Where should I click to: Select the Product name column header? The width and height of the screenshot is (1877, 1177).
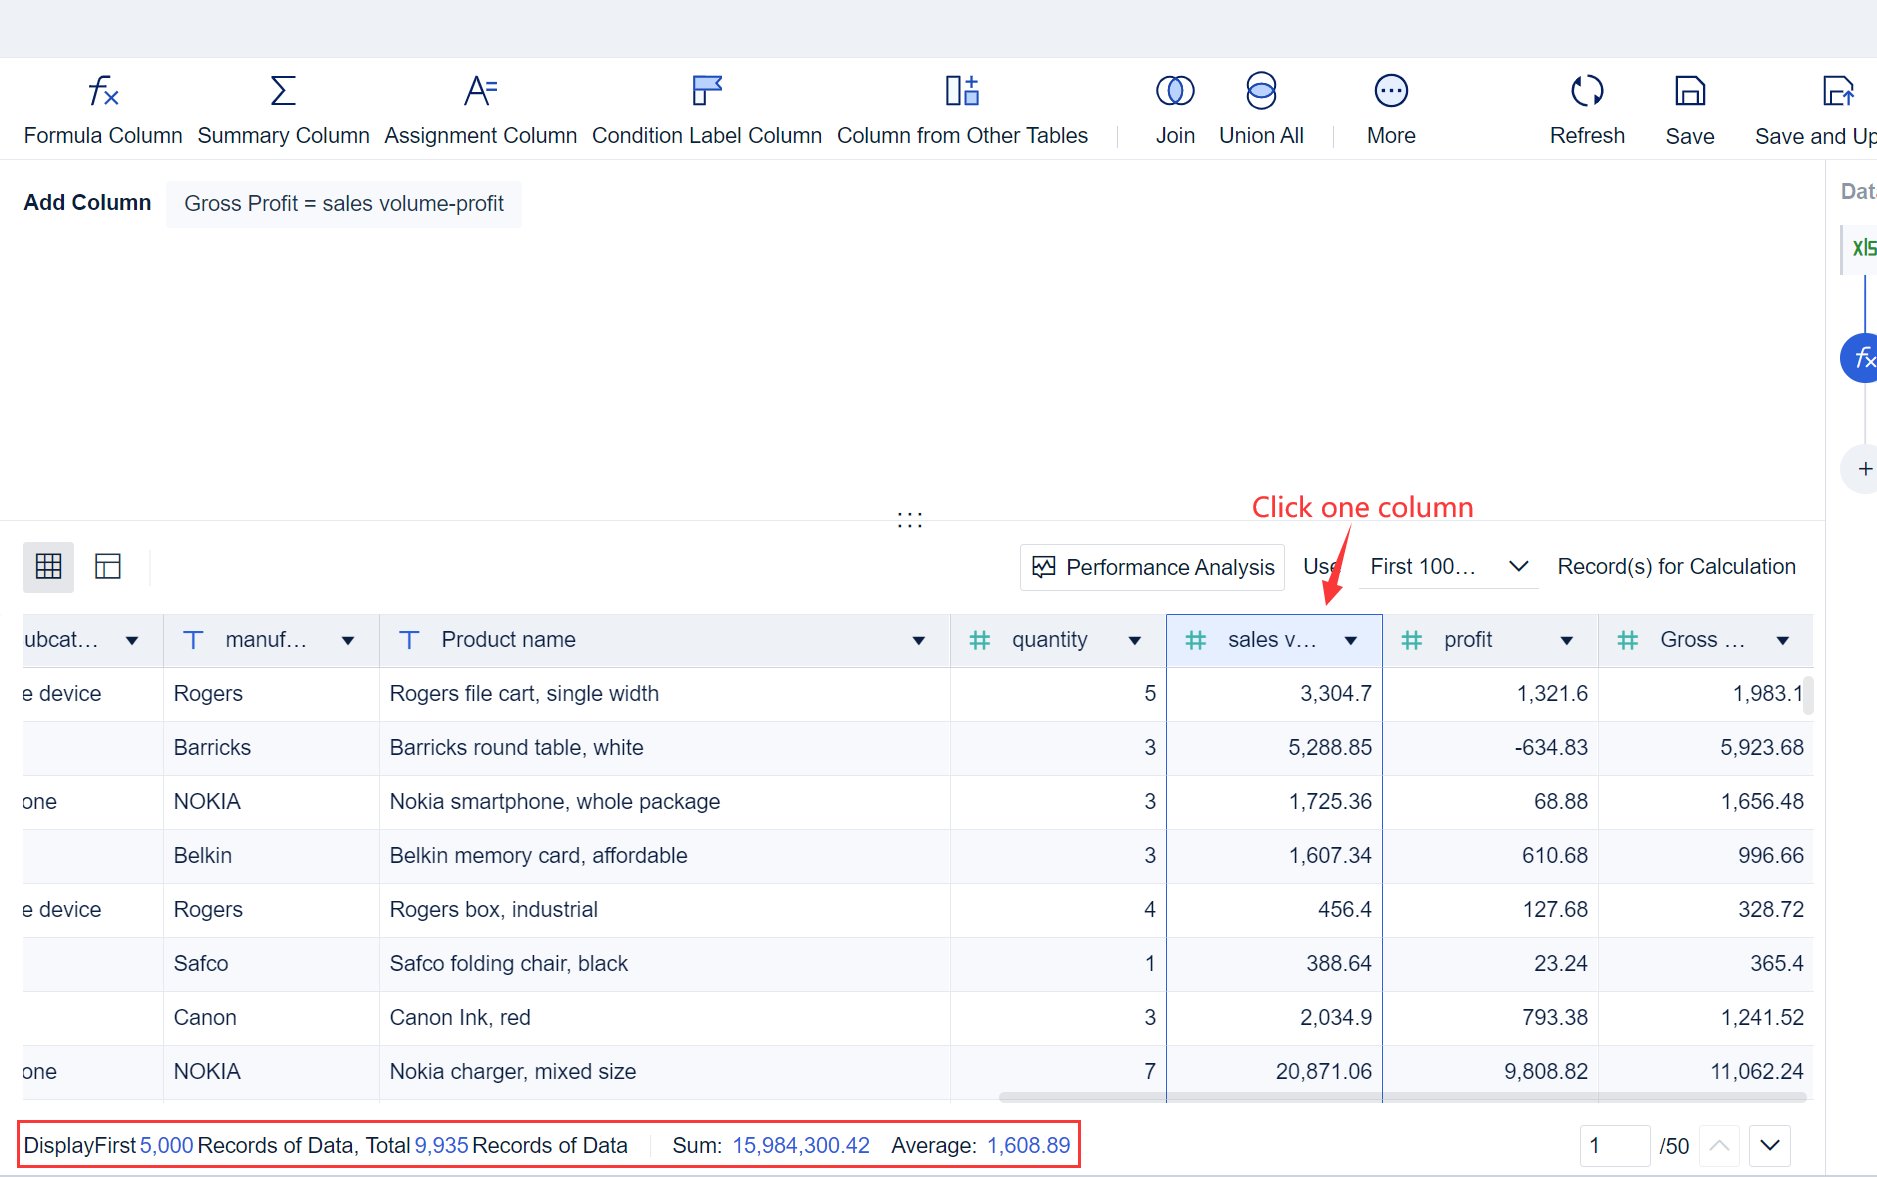(x=665, y=640)
